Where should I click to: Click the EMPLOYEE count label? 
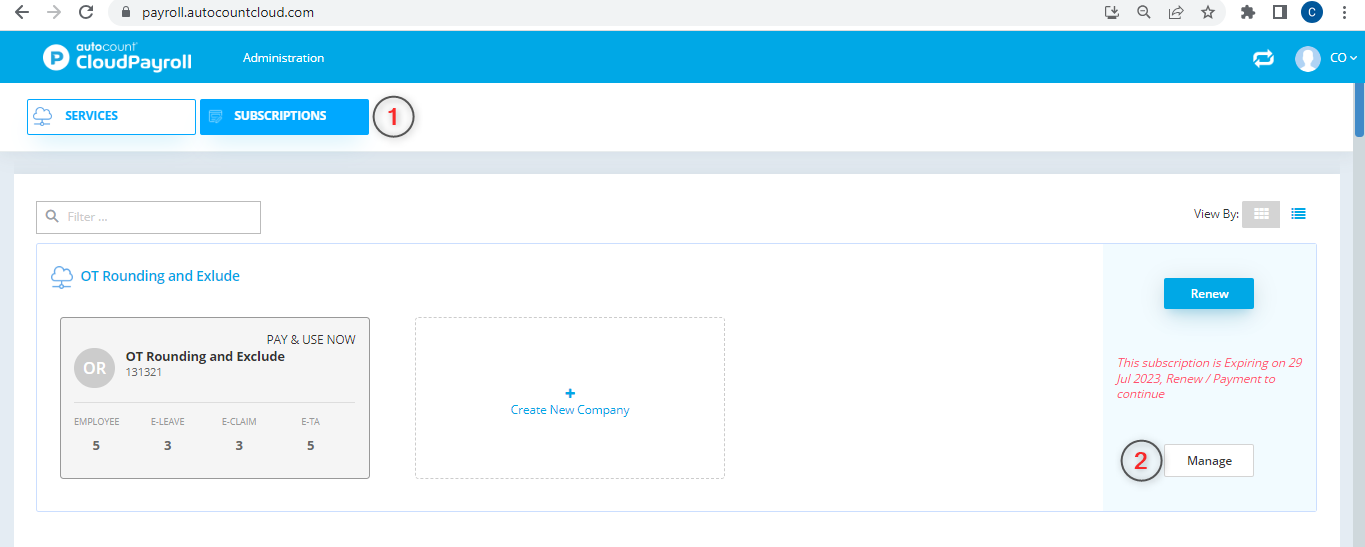[x=96, y=422]
